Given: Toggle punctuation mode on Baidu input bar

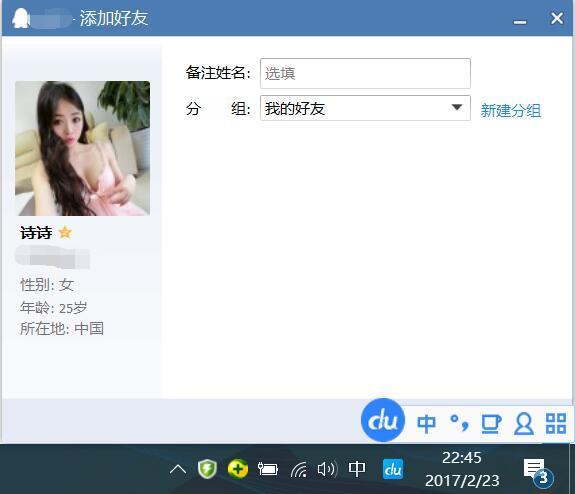Looking at the screenshot, I should 459,424.
